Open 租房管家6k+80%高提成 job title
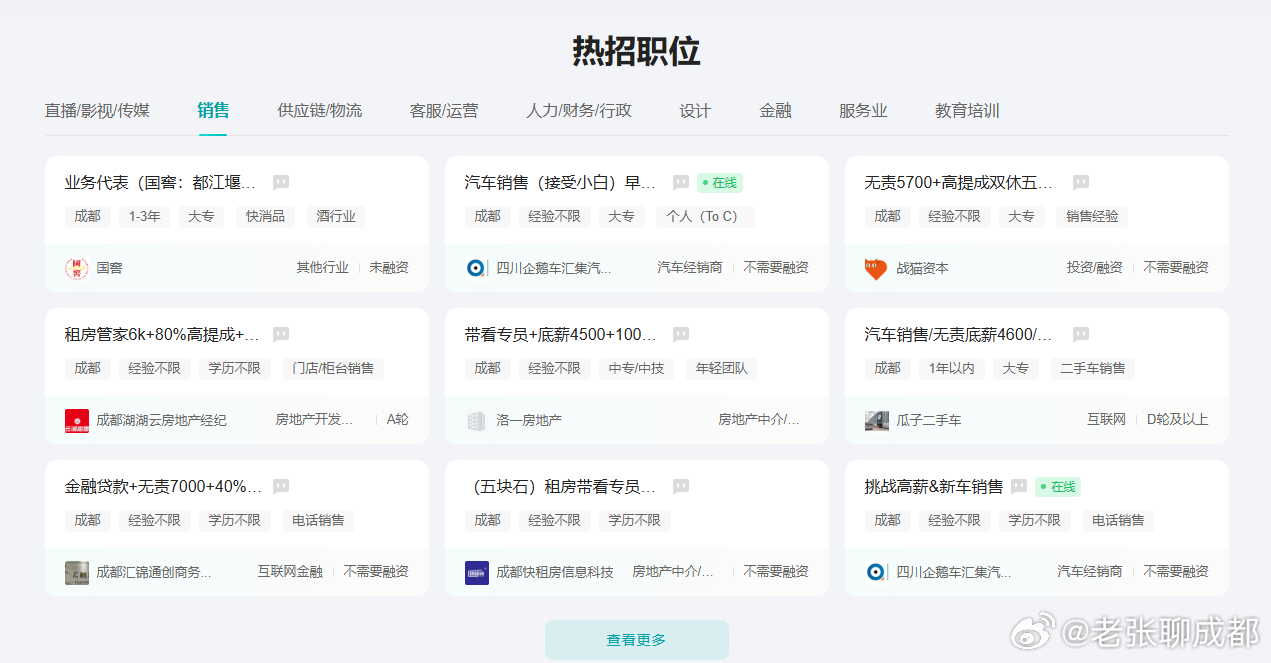Screen dimensions: 1271x663 162,335
